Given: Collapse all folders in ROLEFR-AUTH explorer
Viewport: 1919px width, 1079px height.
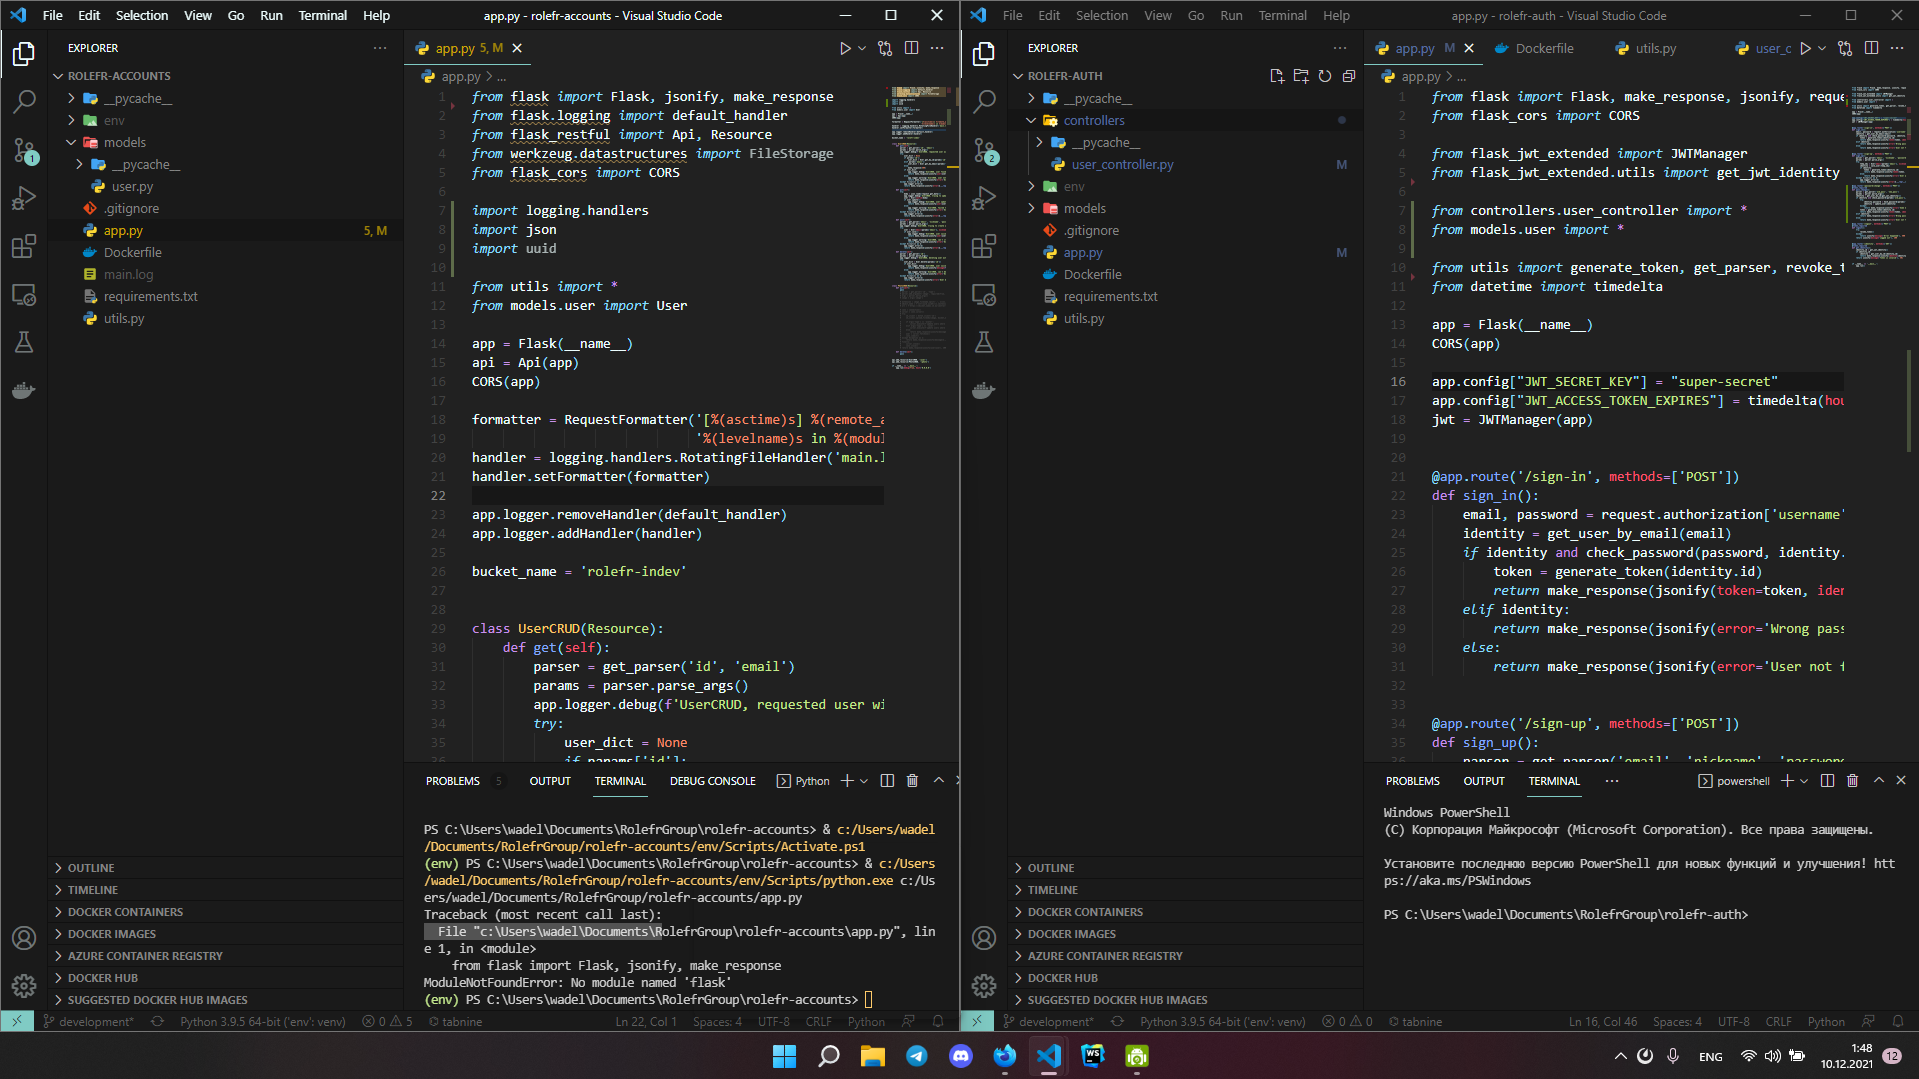Looking at the screenshot, I should click(x=1349, y=76).
